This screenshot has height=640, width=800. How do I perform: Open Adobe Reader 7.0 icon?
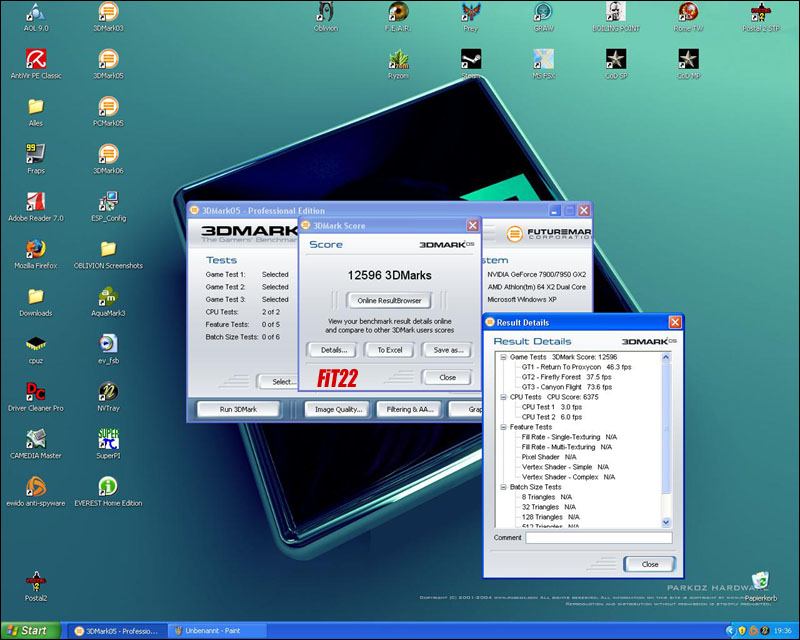pos(36,207)
